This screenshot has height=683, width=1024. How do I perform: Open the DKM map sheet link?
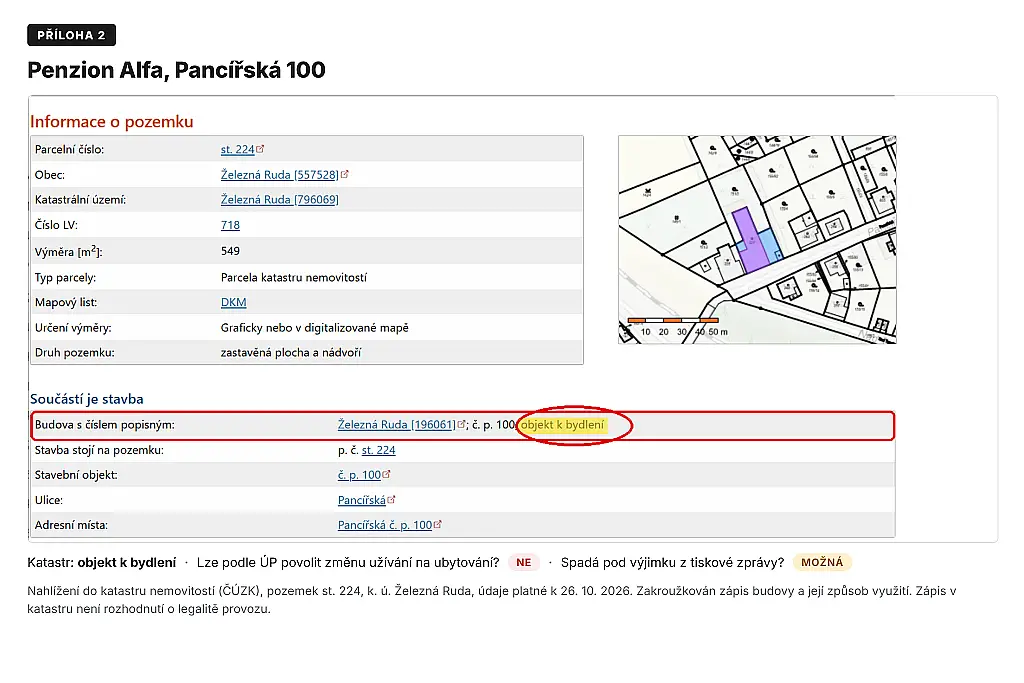click(x=233, y=302)
